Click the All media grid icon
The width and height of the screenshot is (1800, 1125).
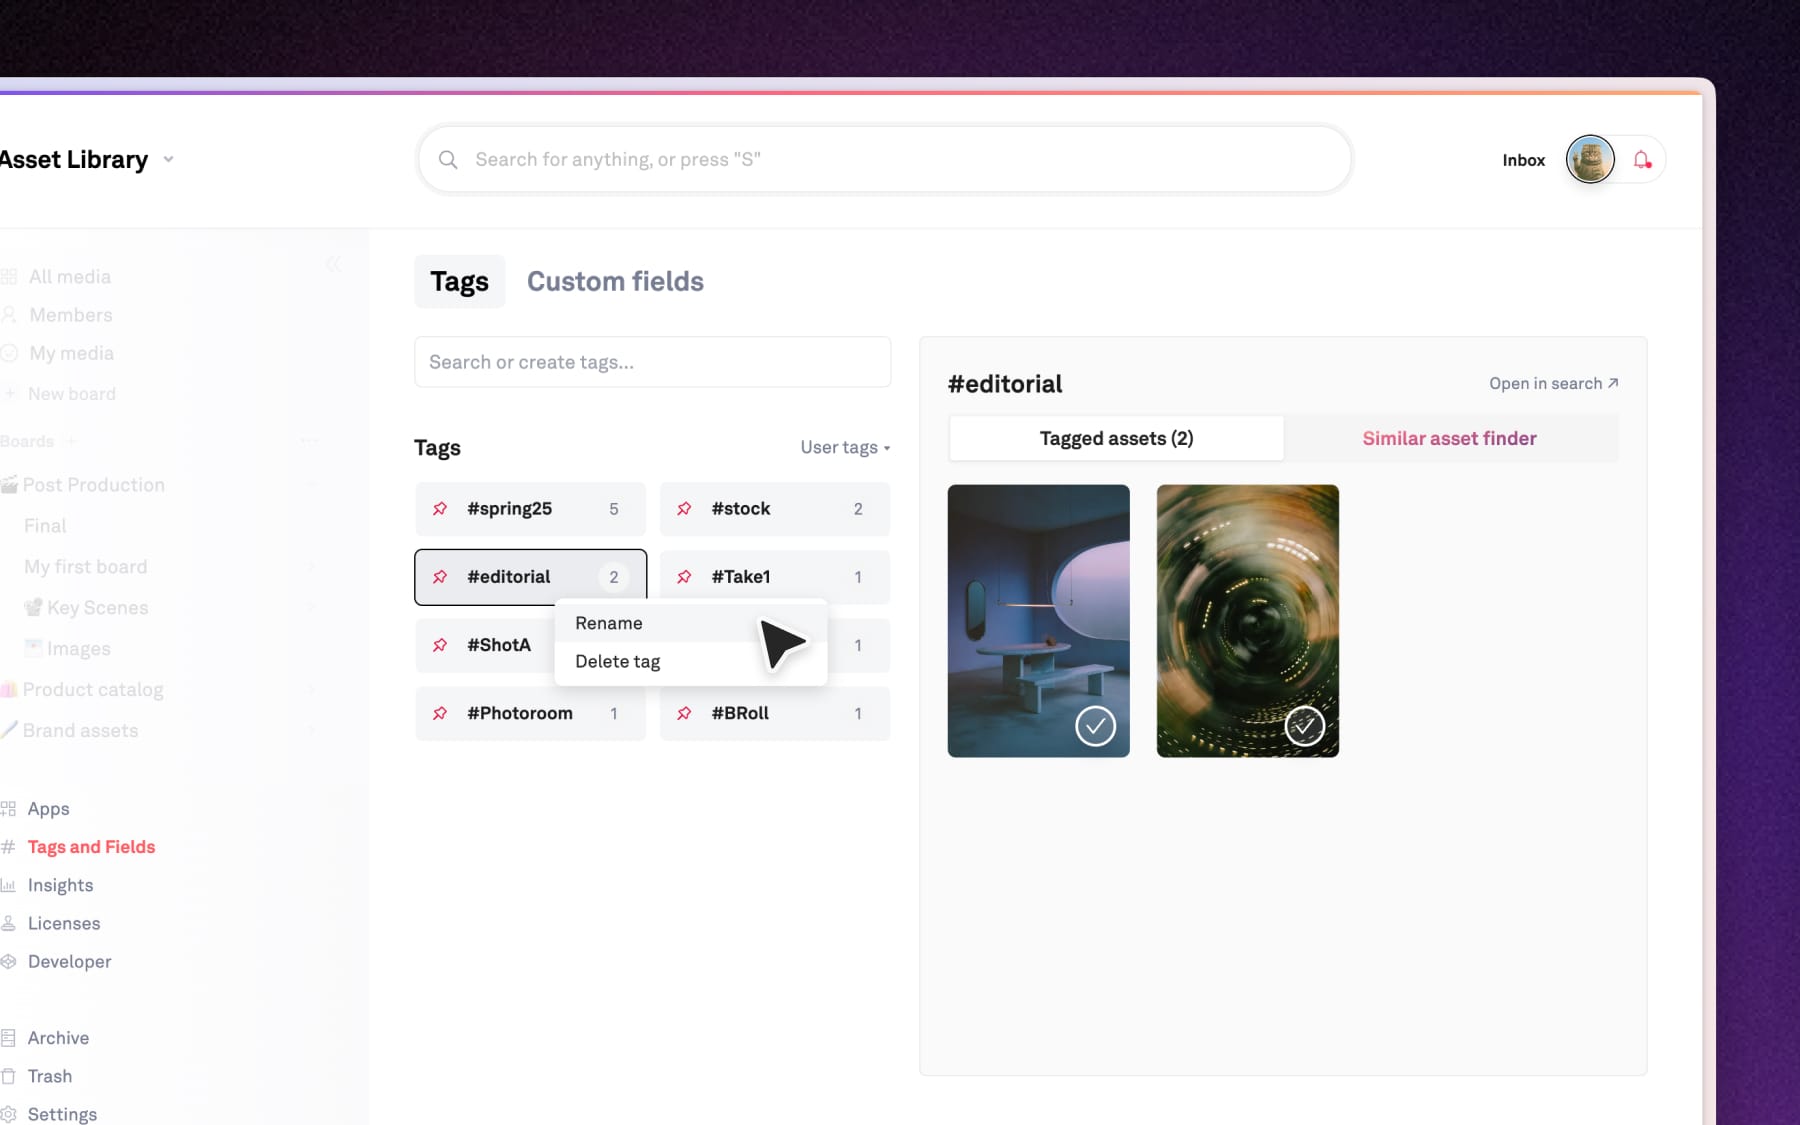(x=9, y=277)
